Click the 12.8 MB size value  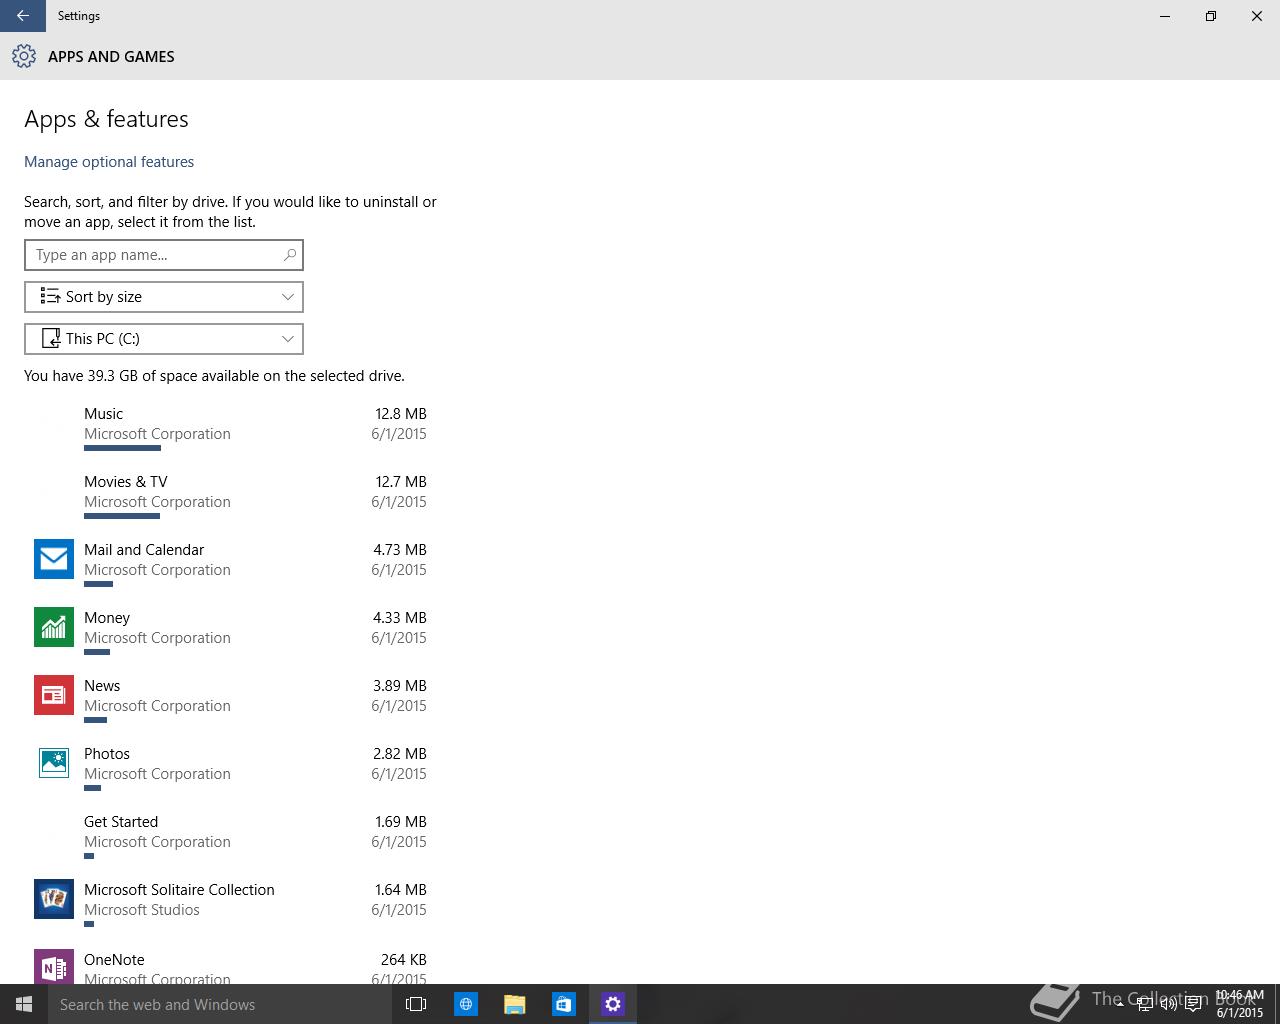[x=401, y=414]
